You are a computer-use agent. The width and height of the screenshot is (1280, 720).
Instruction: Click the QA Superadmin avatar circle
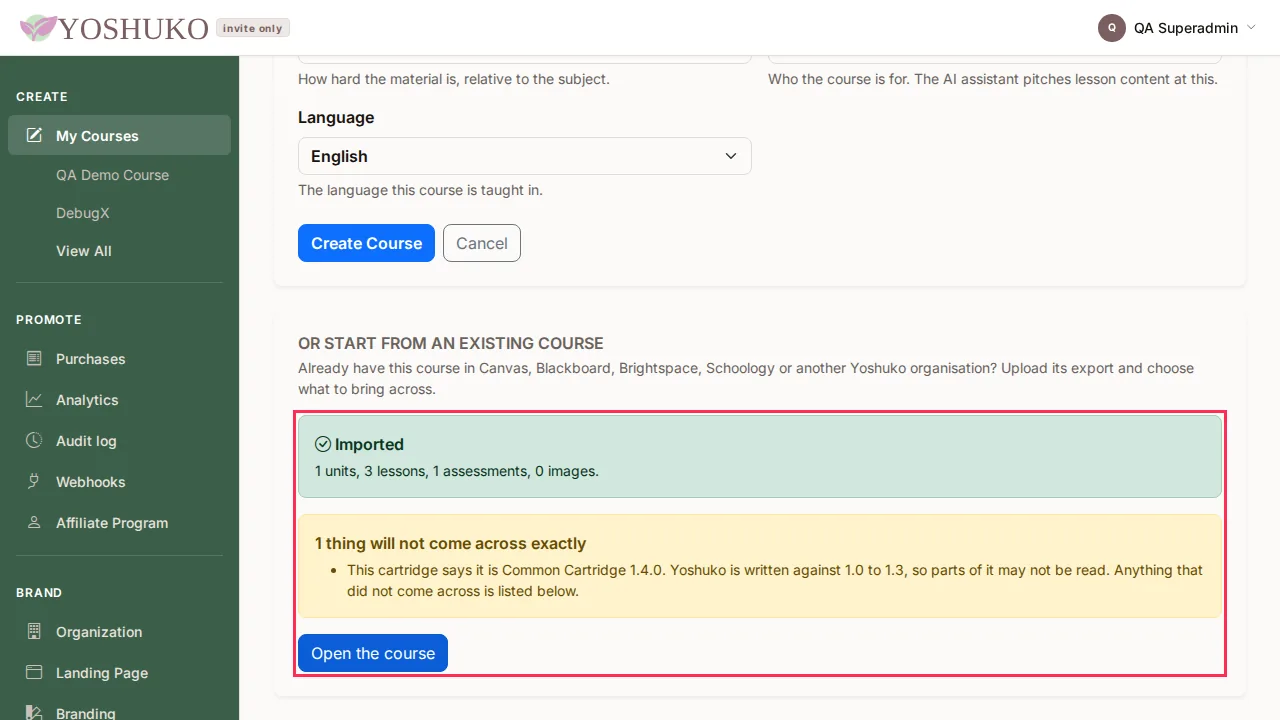coord(1112,28)
